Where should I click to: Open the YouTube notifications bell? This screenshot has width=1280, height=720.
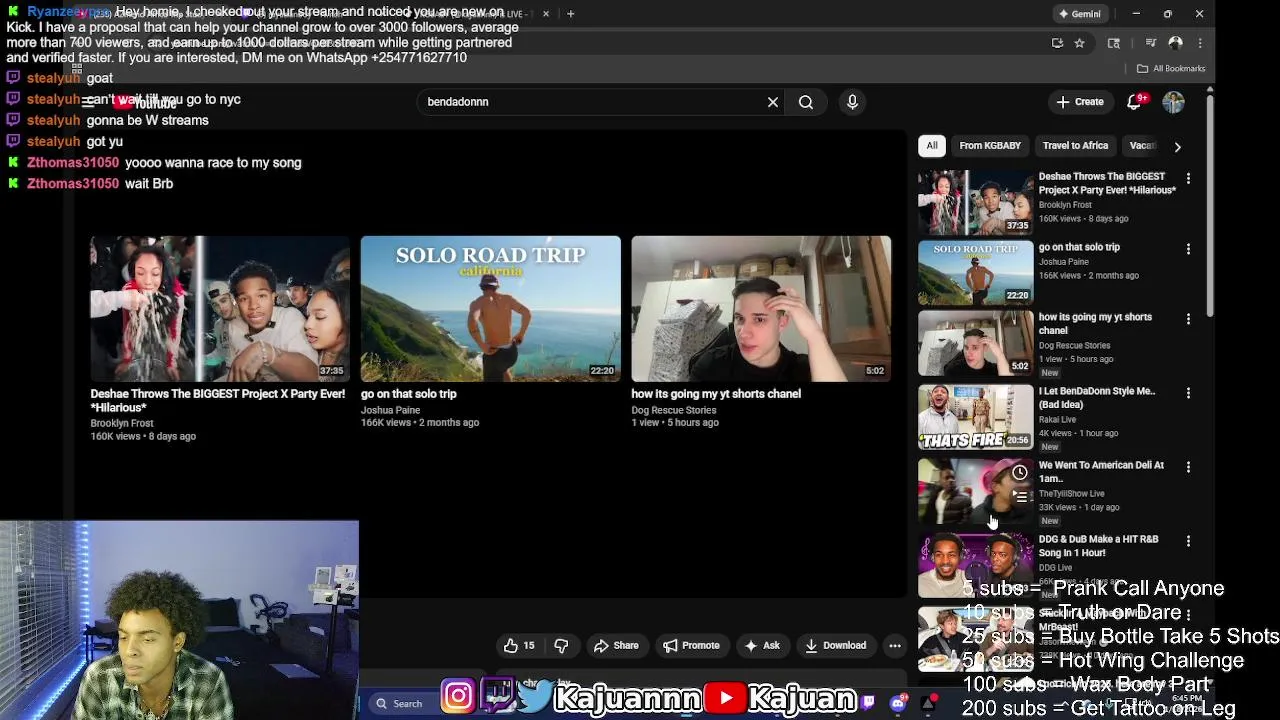1135,102
